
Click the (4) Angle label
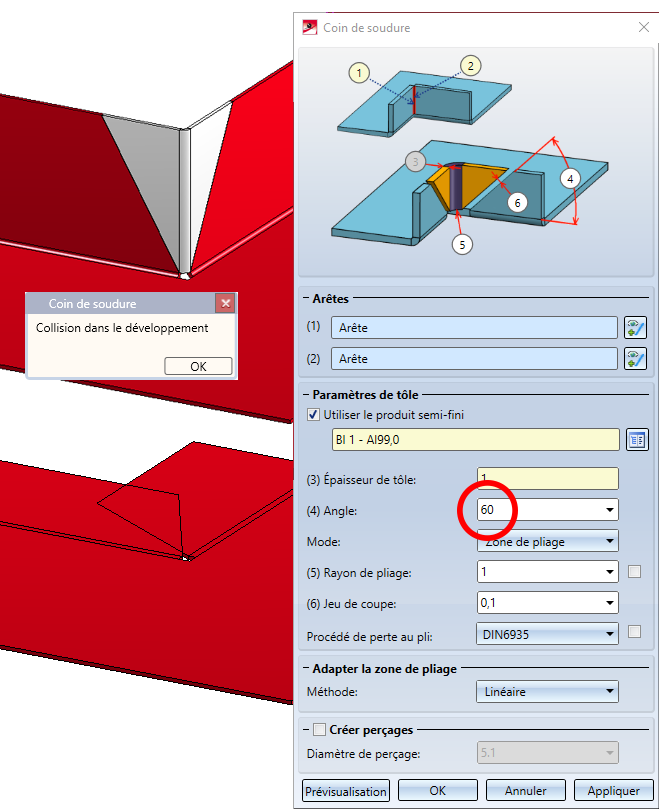331,511
